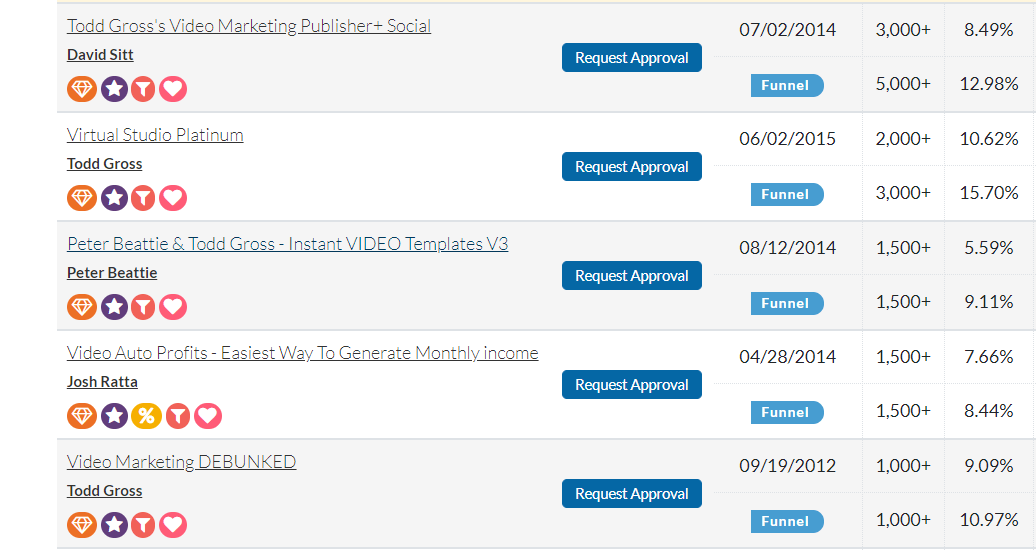Click the pink heart icon under David Sitt

click(x=172, y=89)
